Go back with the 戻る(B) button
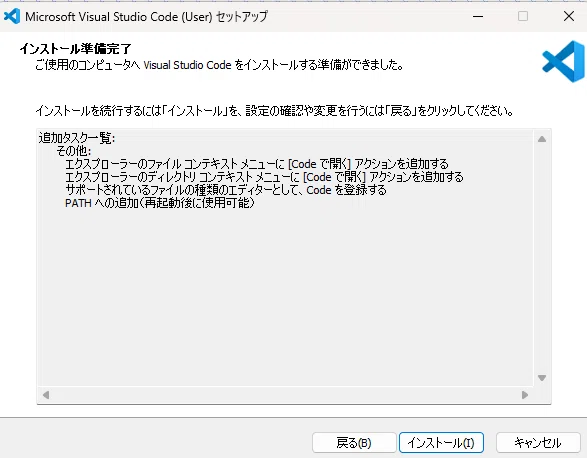Viewport: 587px width, 458px height. point(354,443)
